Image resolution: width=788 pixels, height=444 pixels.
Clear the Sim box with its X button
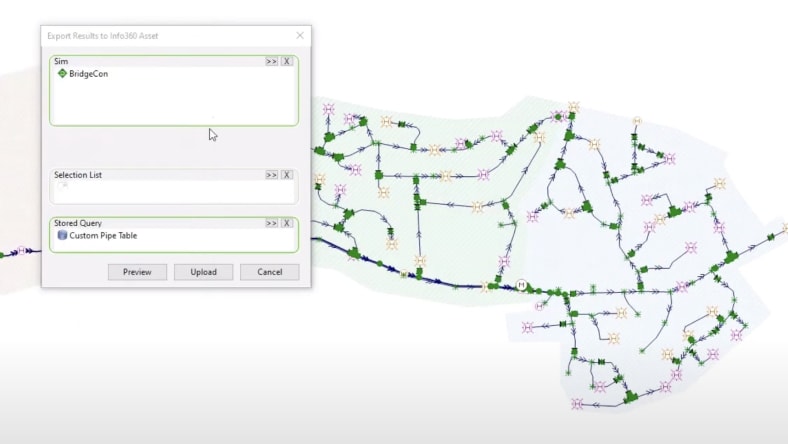287,62
